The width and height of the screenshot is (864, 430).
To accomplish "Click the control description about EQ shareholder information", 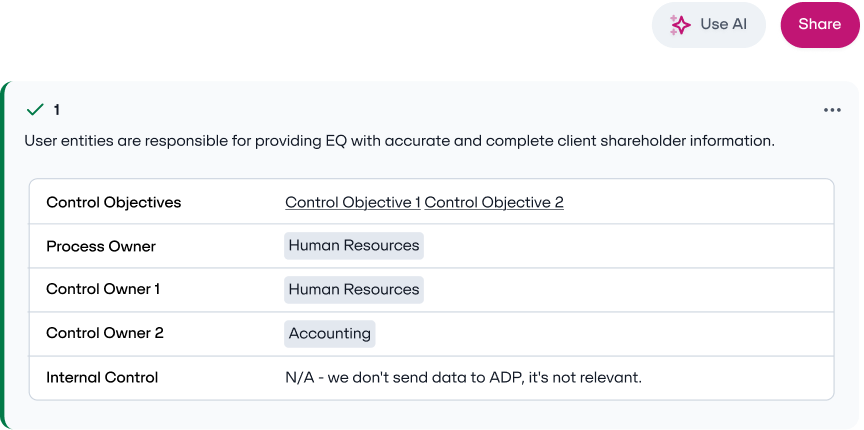I will [399, 141].
